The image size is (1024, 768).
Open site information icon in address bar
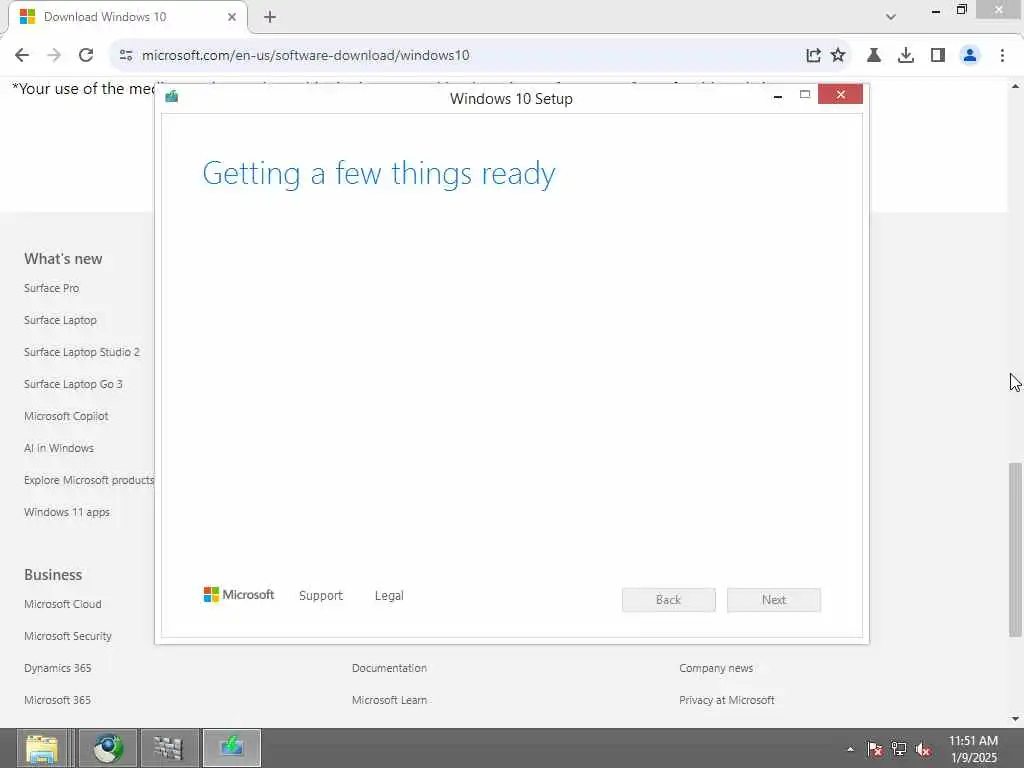click(126, 56)
